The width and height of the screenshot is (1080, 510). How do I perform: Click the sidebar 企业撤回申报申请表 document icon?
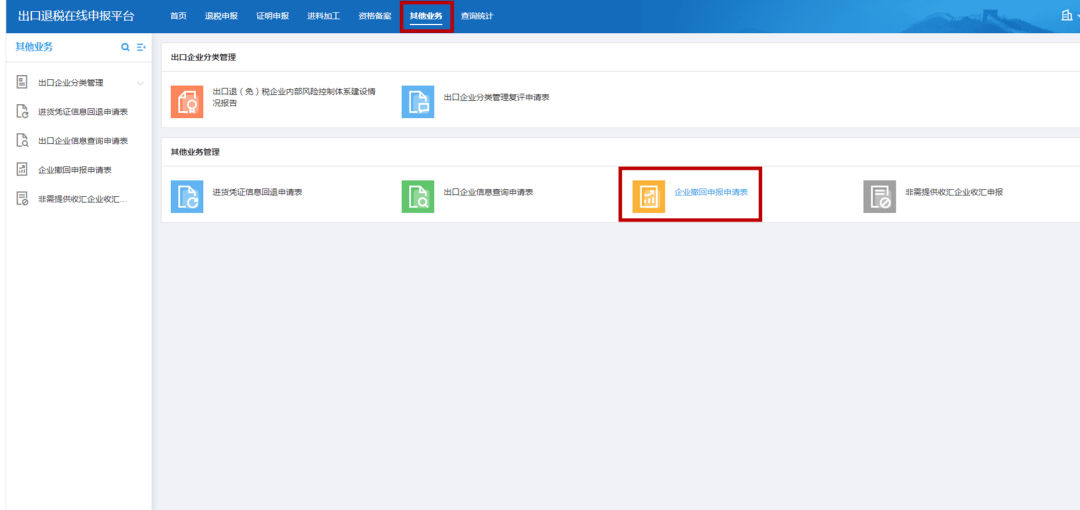(x=22, y=170)
